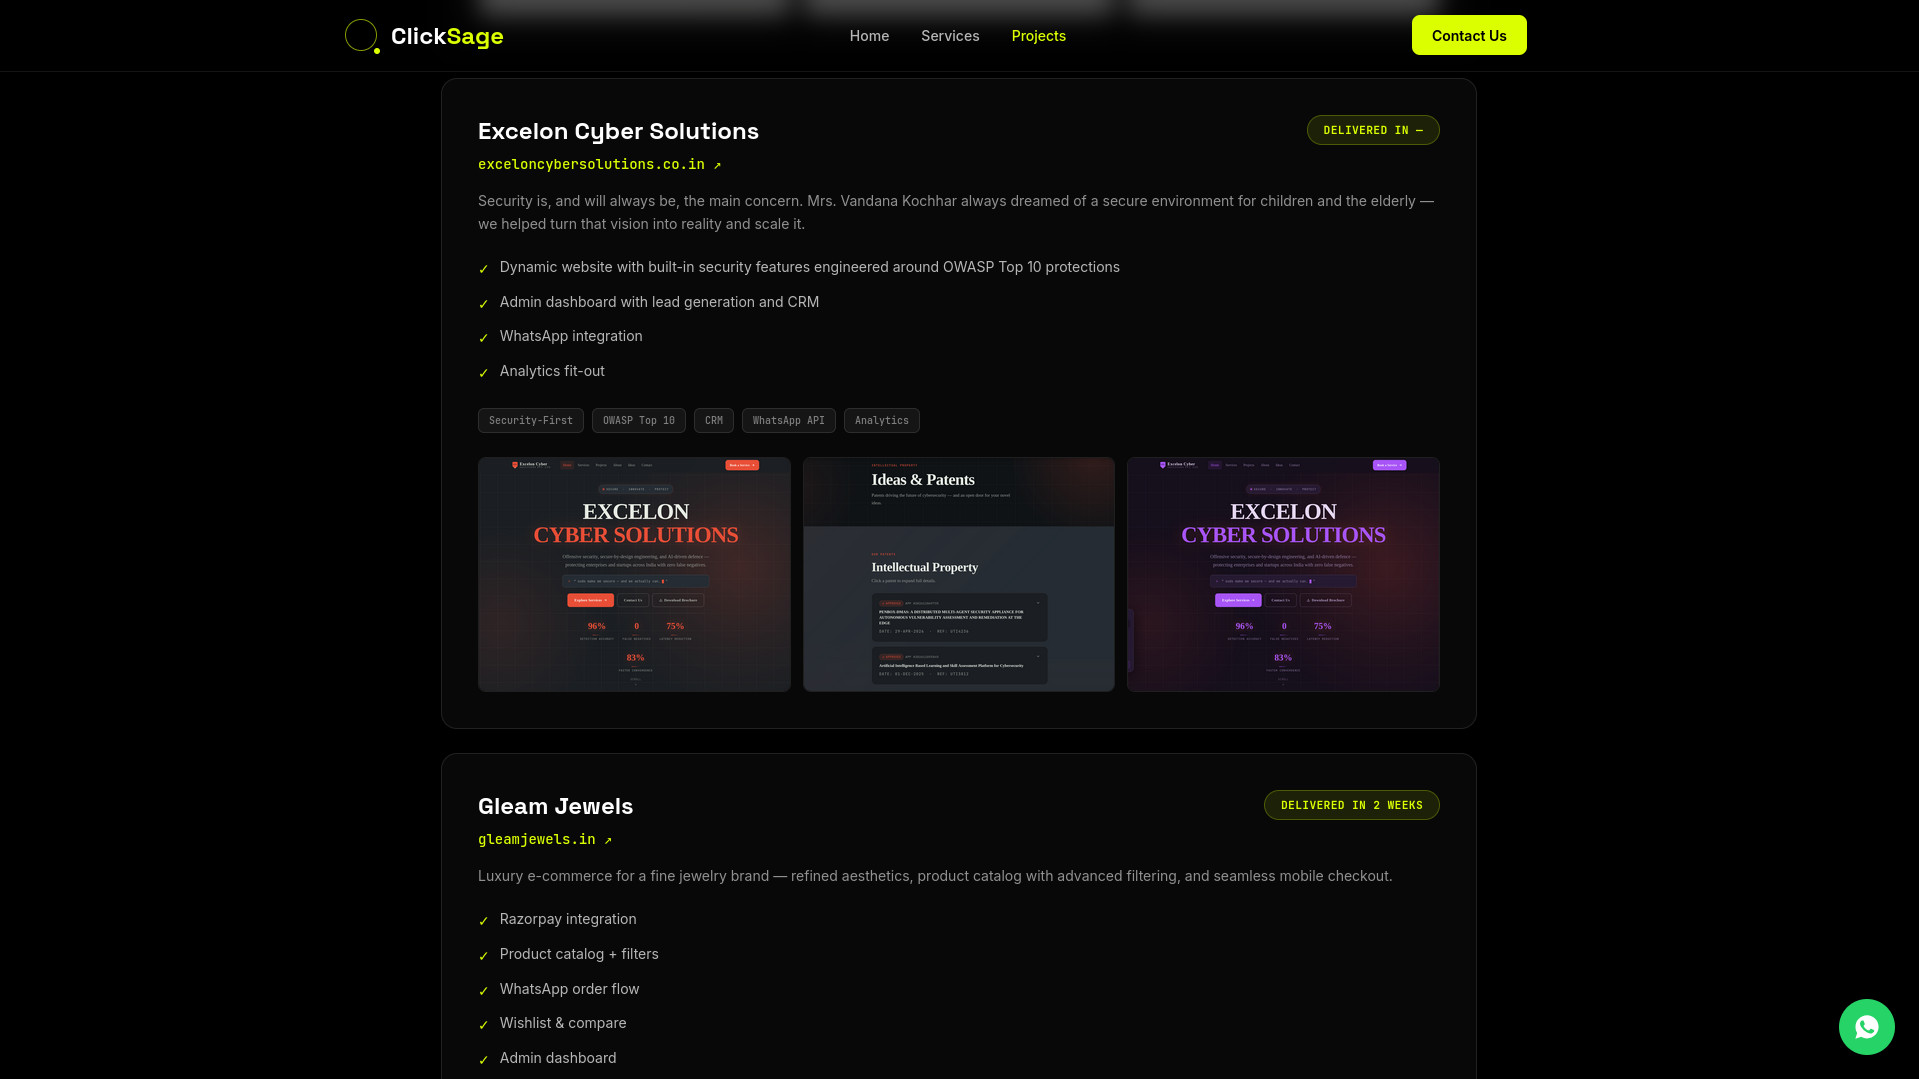
Task: Click the Gleam Jewels heading
Action: [x=555, y=806]
